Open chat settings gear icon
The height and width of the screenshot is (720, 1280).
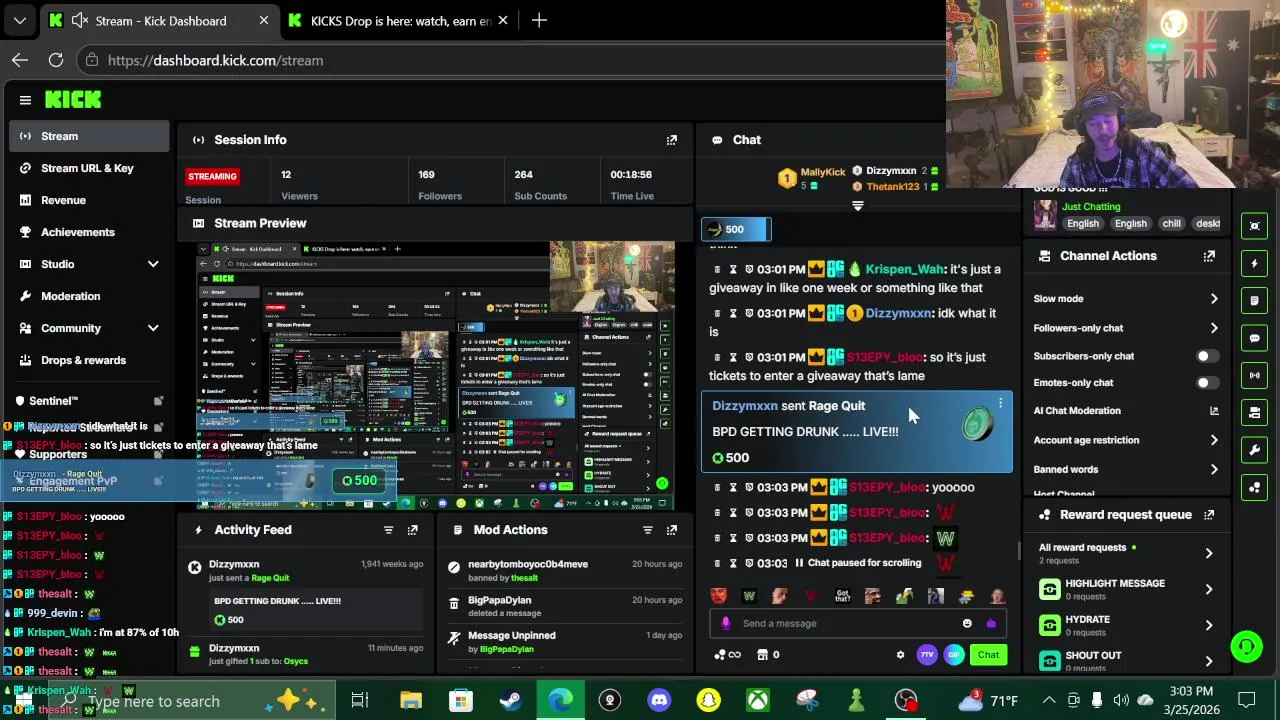click(x=900, y=655)
